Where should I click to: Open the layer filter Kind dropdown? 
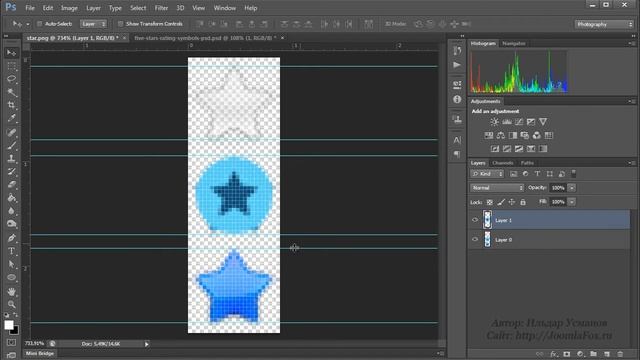(x=487, y=174)
